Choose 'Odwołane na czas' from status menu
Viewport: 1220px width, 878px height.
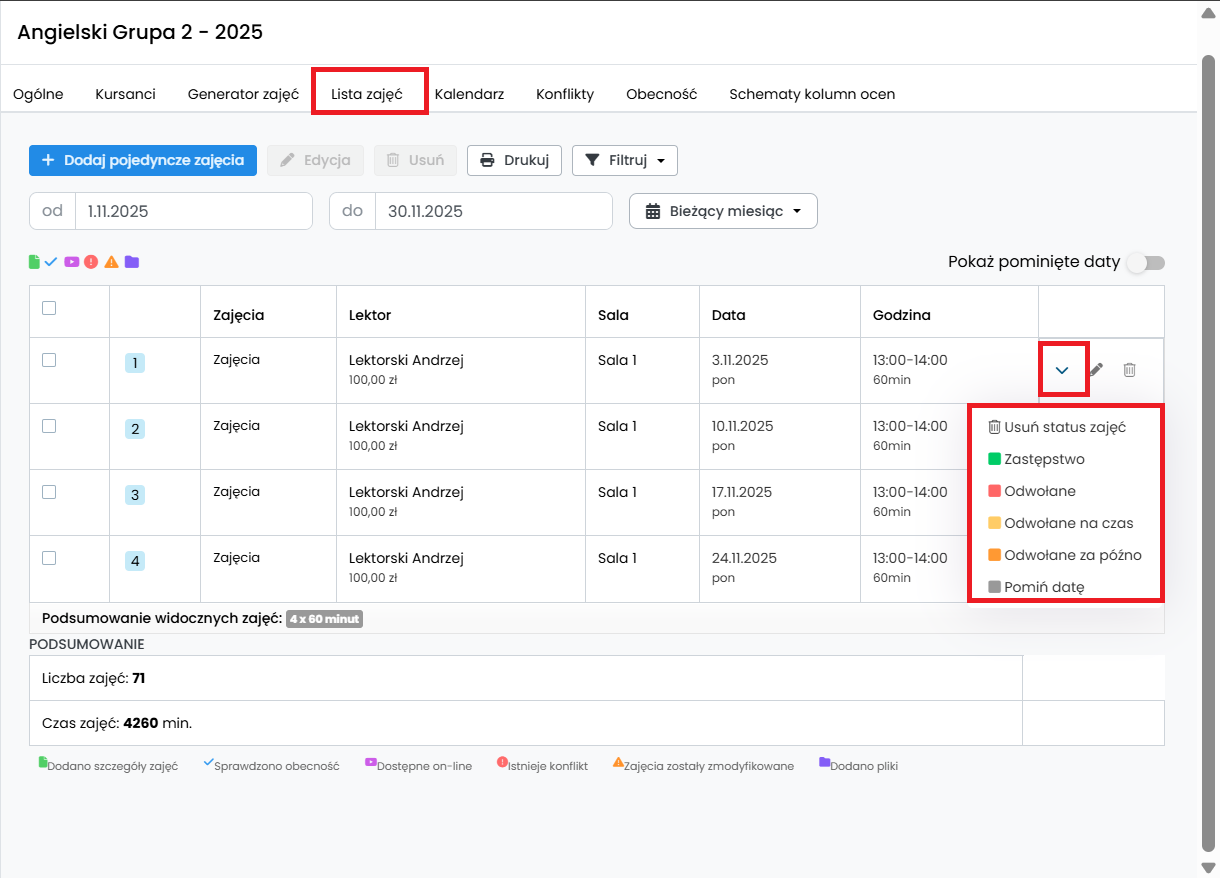pyautogui.click(x=1067, y=523)
